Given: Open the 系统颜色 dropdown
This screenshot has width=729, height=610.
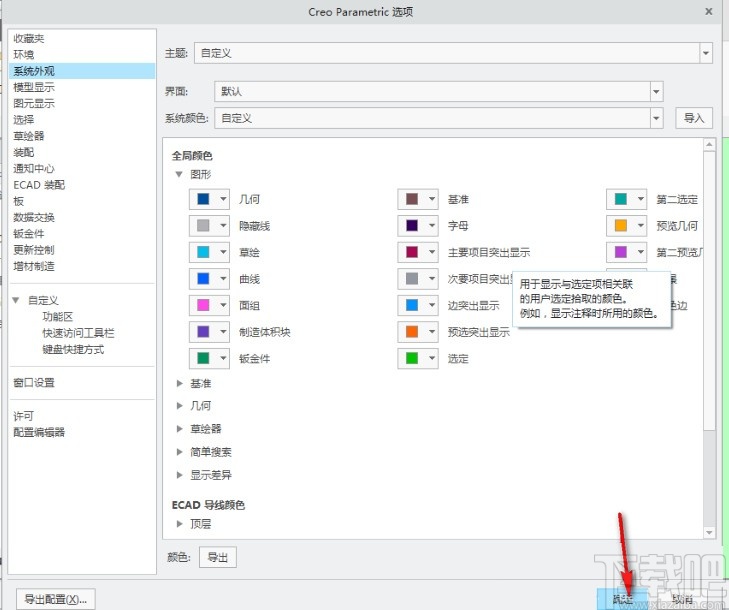Looking at the screenshot, I should click(656, 118).
